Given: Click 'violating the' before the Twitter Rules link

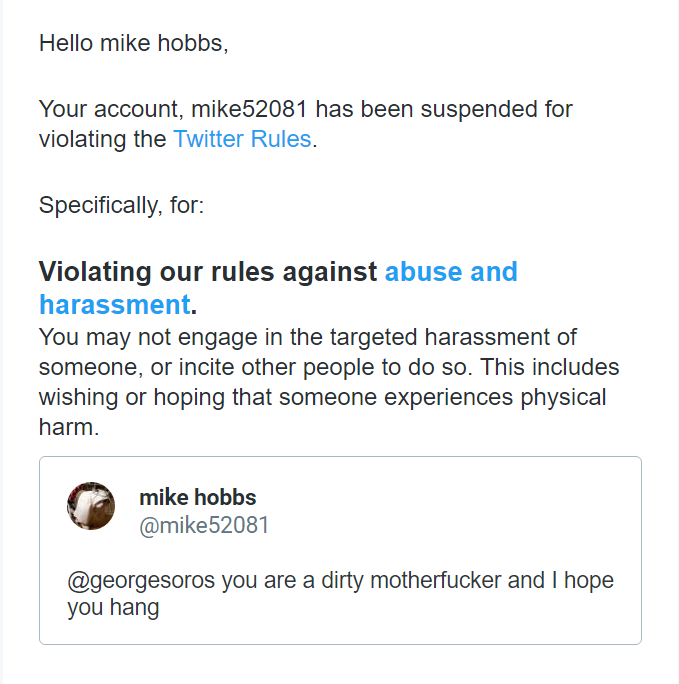Looking at the screenshot, I should coord(102,139).
